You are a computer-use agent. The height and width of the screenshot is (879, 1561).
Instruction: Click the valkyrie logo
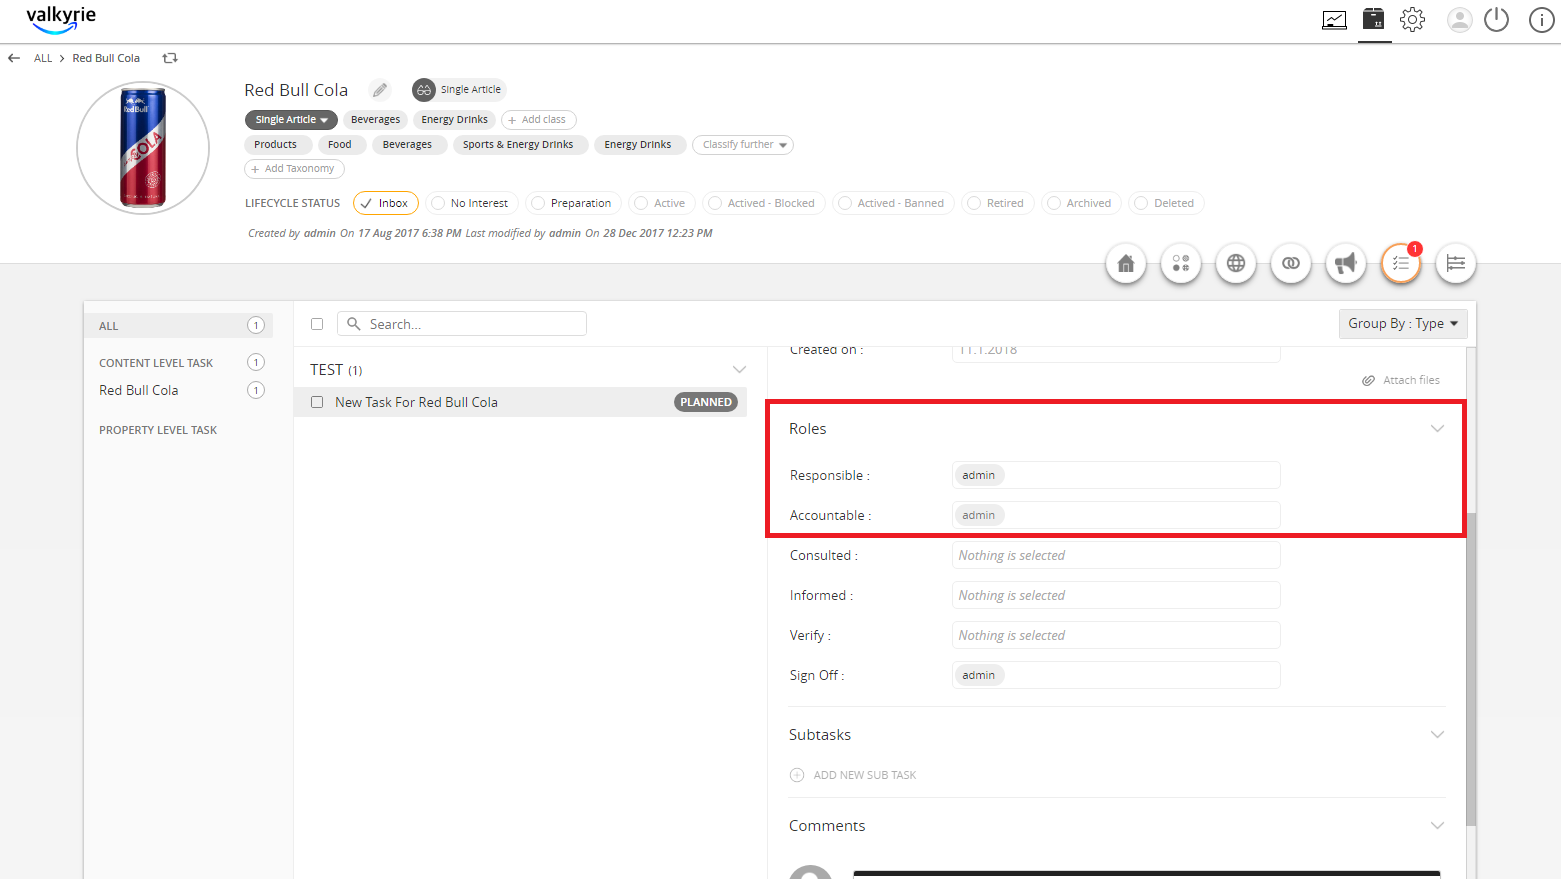coord(61,19)
